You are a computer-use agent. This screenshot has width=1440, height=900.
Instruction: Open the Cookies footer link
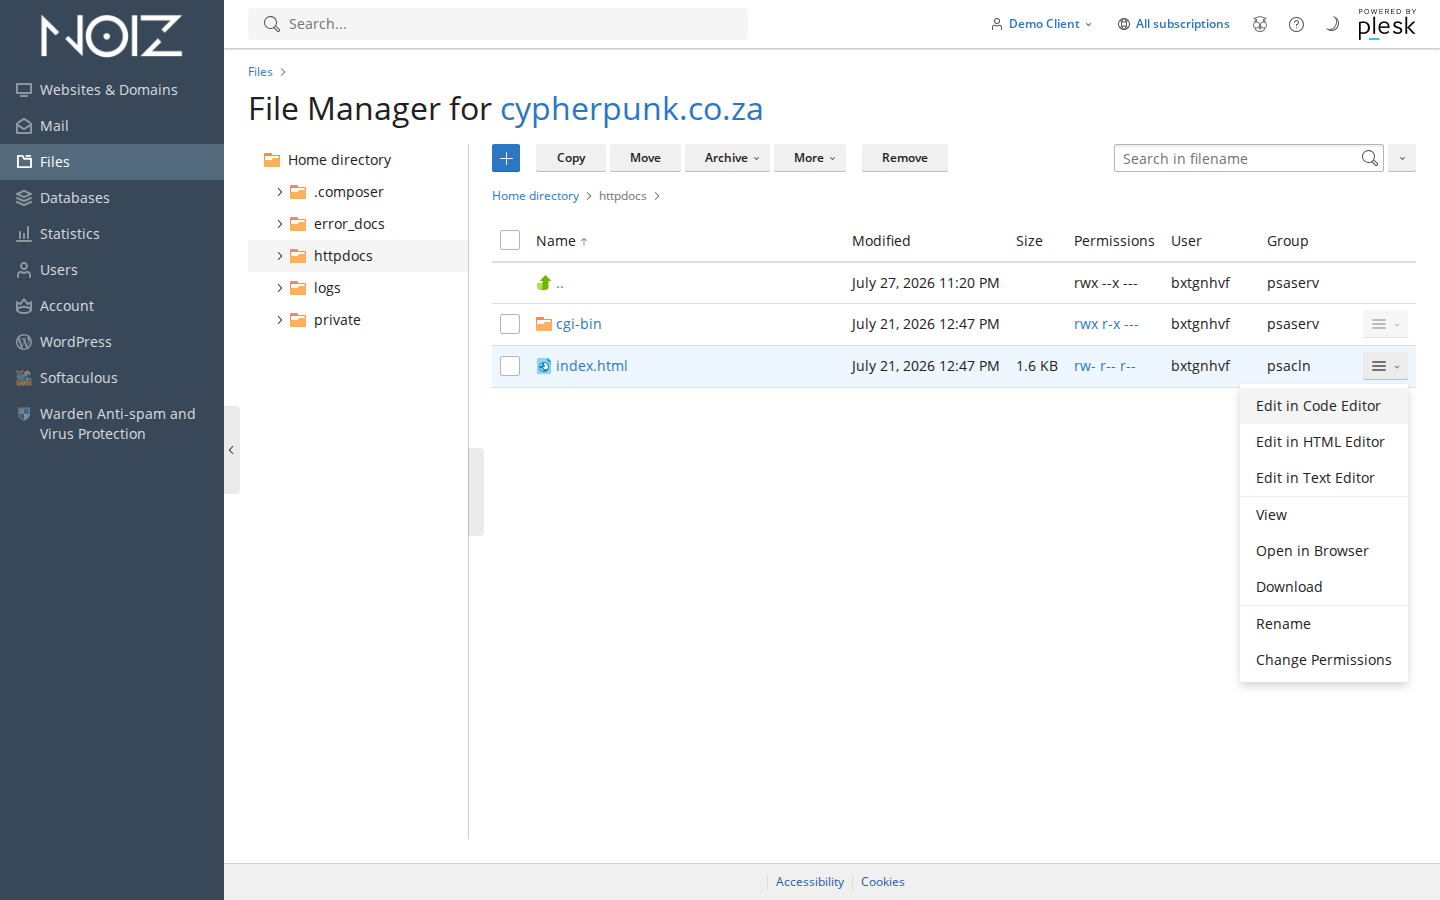tap(883, 882)
